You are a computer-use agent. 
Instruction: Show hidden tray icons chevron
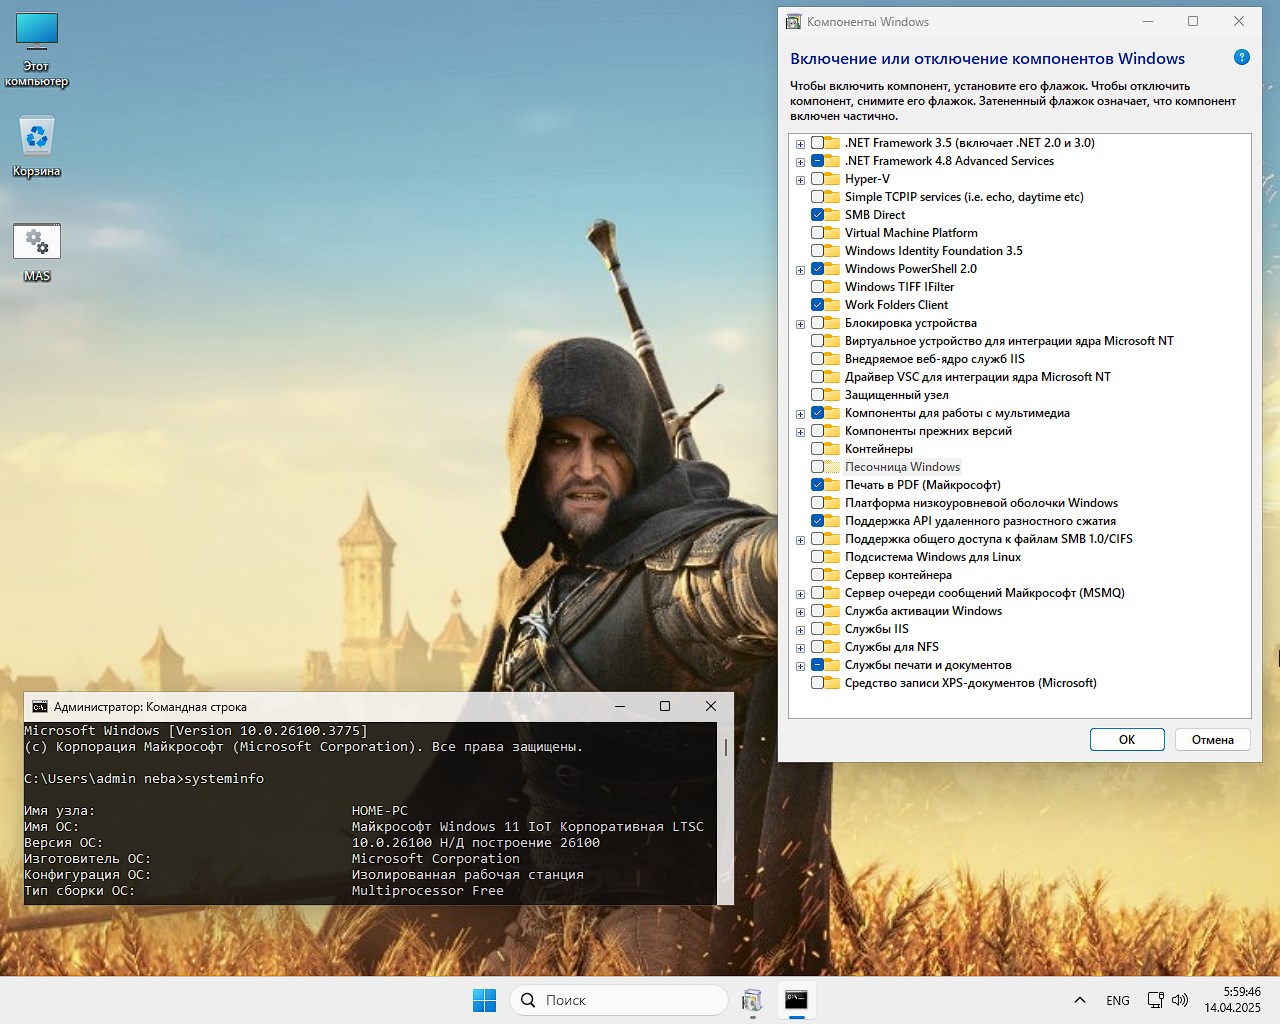pyautogui.click(x=1080, y=1000)
